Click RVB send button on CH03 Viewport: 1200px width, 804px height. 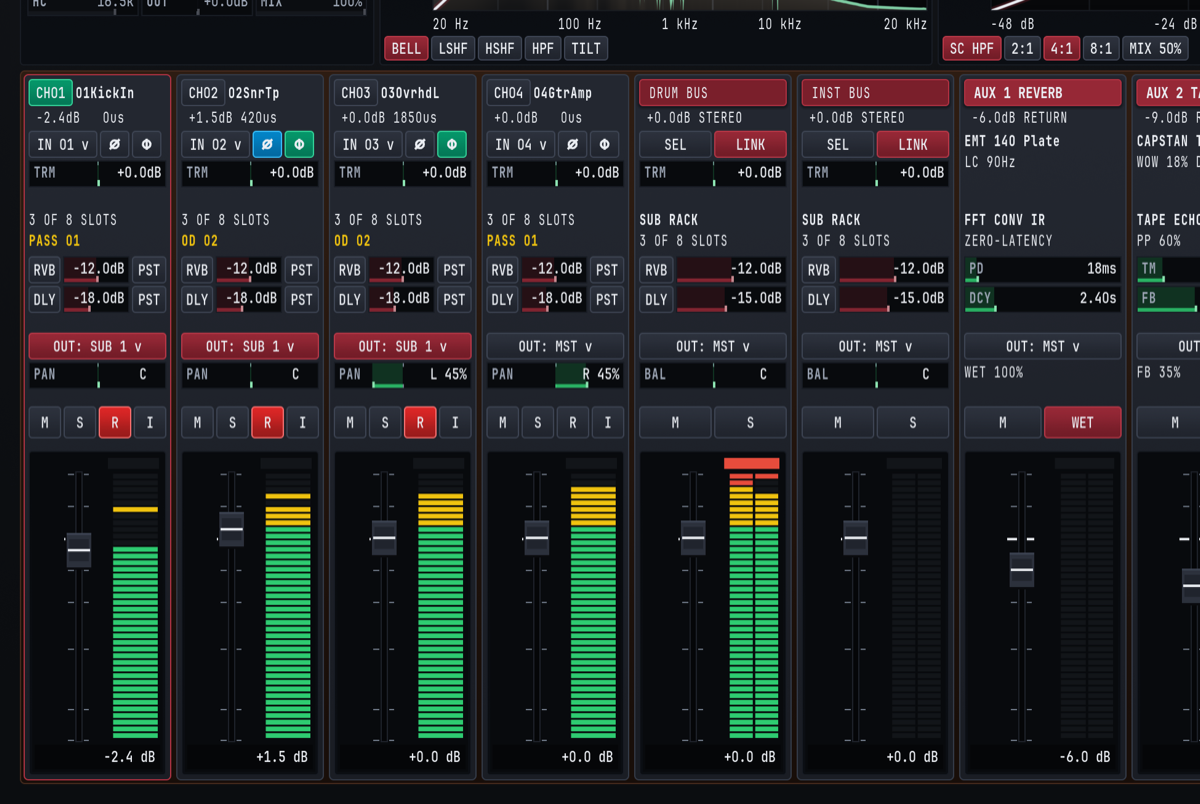click(349, 270)
